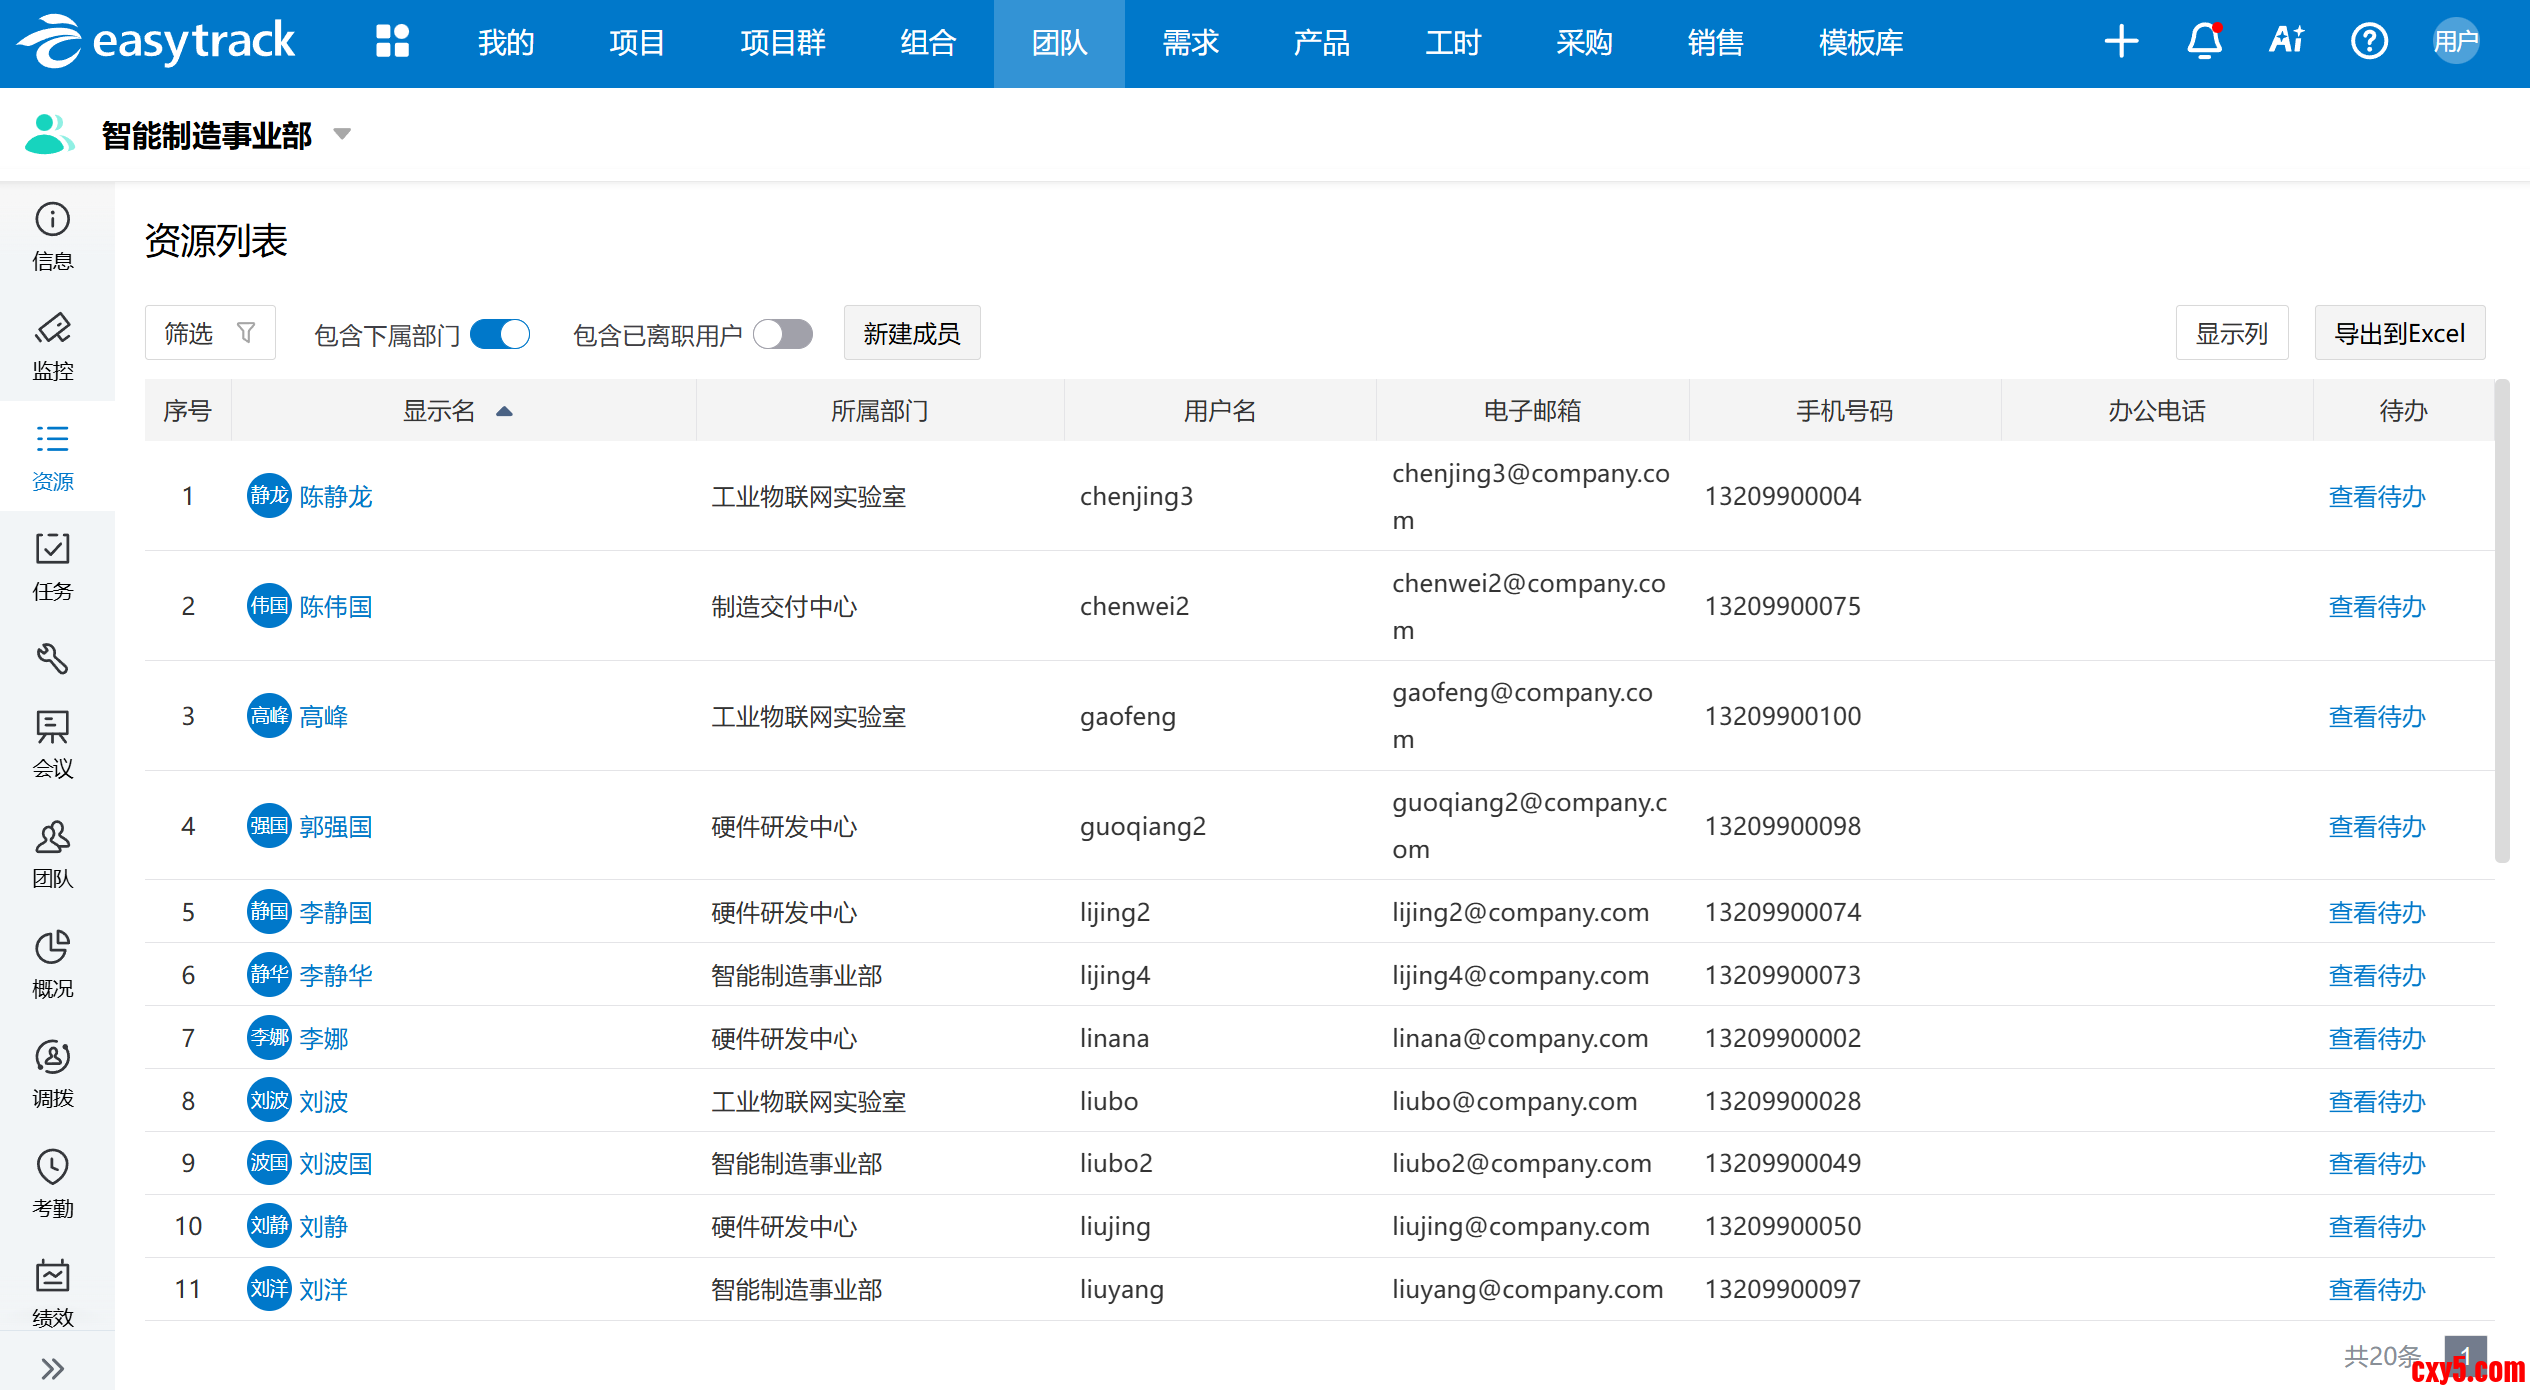Enable 包含已离职用户 switch
2530x1390 pixels.
click(783, 334)
